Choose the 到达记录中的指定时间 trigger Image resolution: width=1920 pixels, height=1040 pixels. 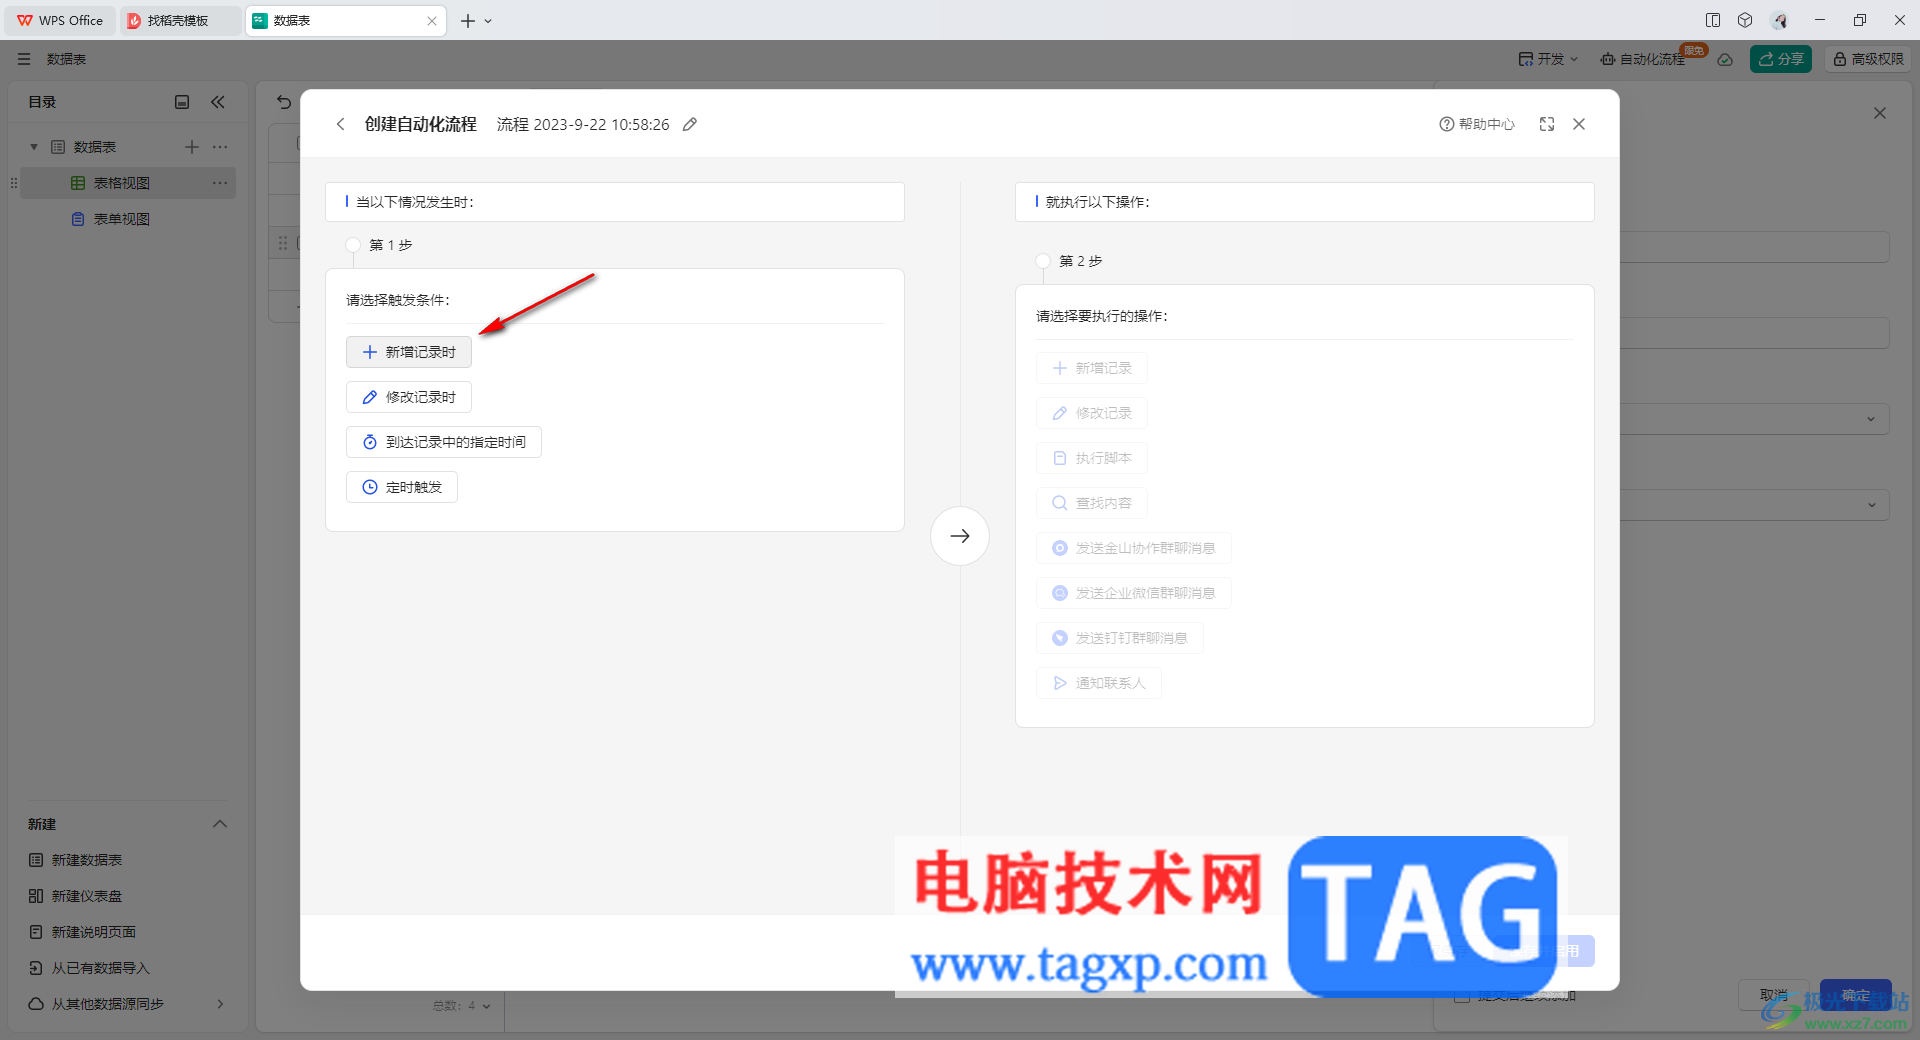click(x=444, y=442)
